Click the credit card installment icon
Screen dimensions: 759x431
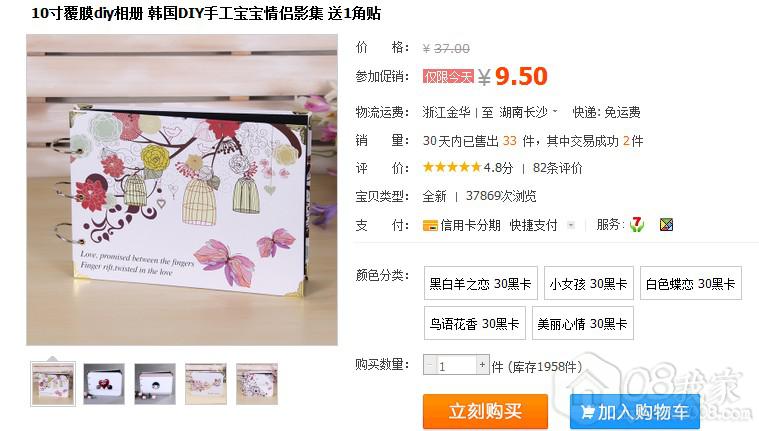pyautogui.click(x=430, y=225)
